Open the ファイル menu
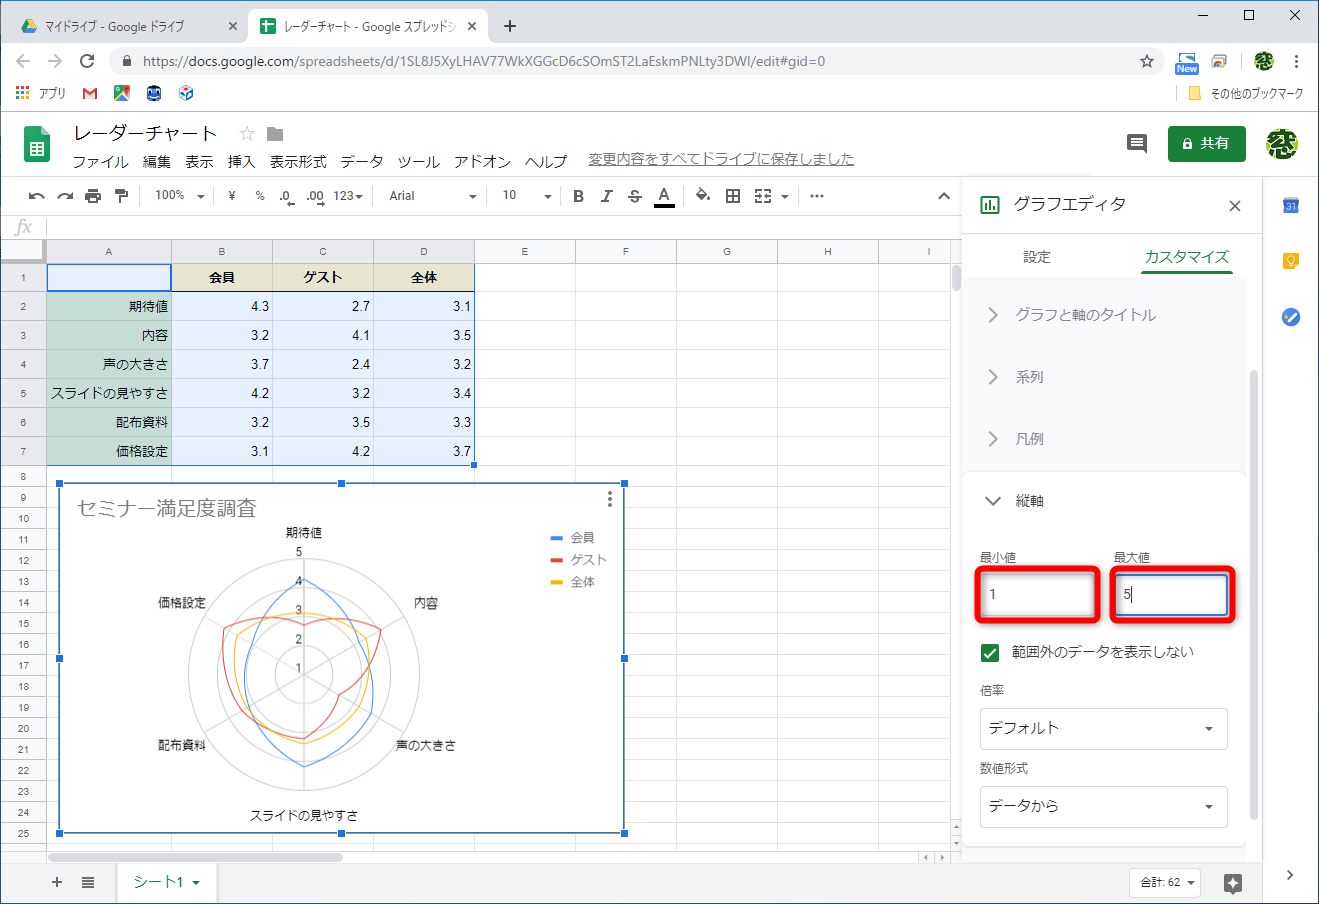 100,161
